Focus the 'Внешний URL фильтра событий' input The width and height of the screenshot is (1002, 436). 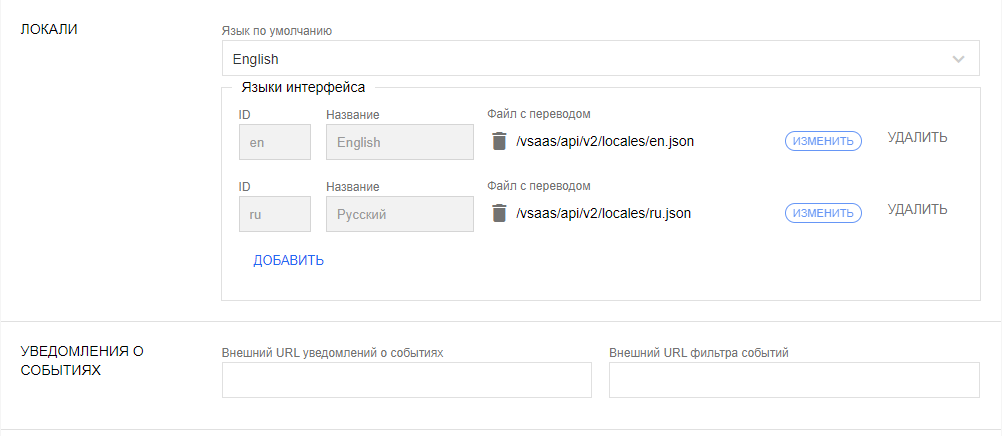click(793, 380)
